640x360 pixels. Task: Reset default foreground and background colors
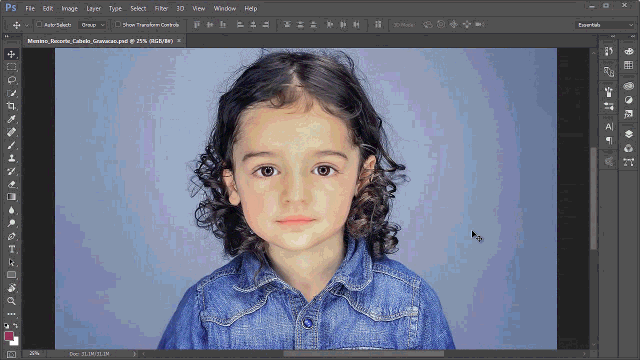click(x=7, y=325)
